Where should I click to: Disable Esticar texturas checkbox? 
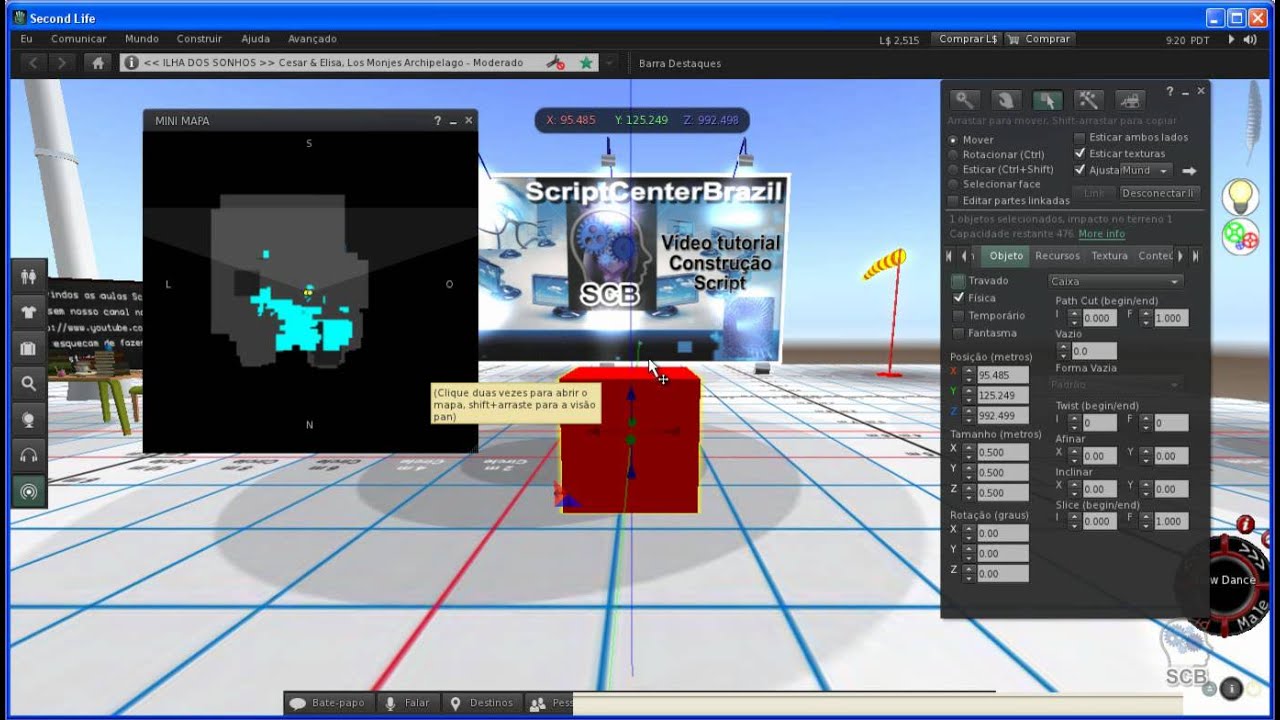[x=1080, y=154]
